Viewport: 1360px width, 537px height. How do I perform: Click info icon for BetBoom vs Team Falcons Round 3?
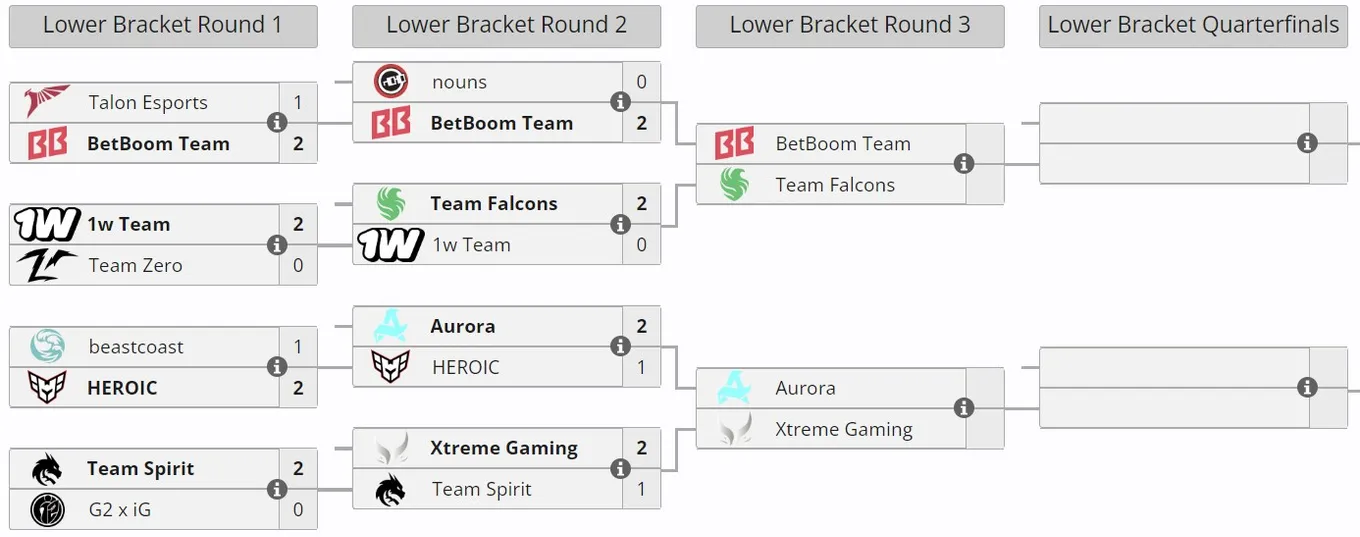(963, 164)
